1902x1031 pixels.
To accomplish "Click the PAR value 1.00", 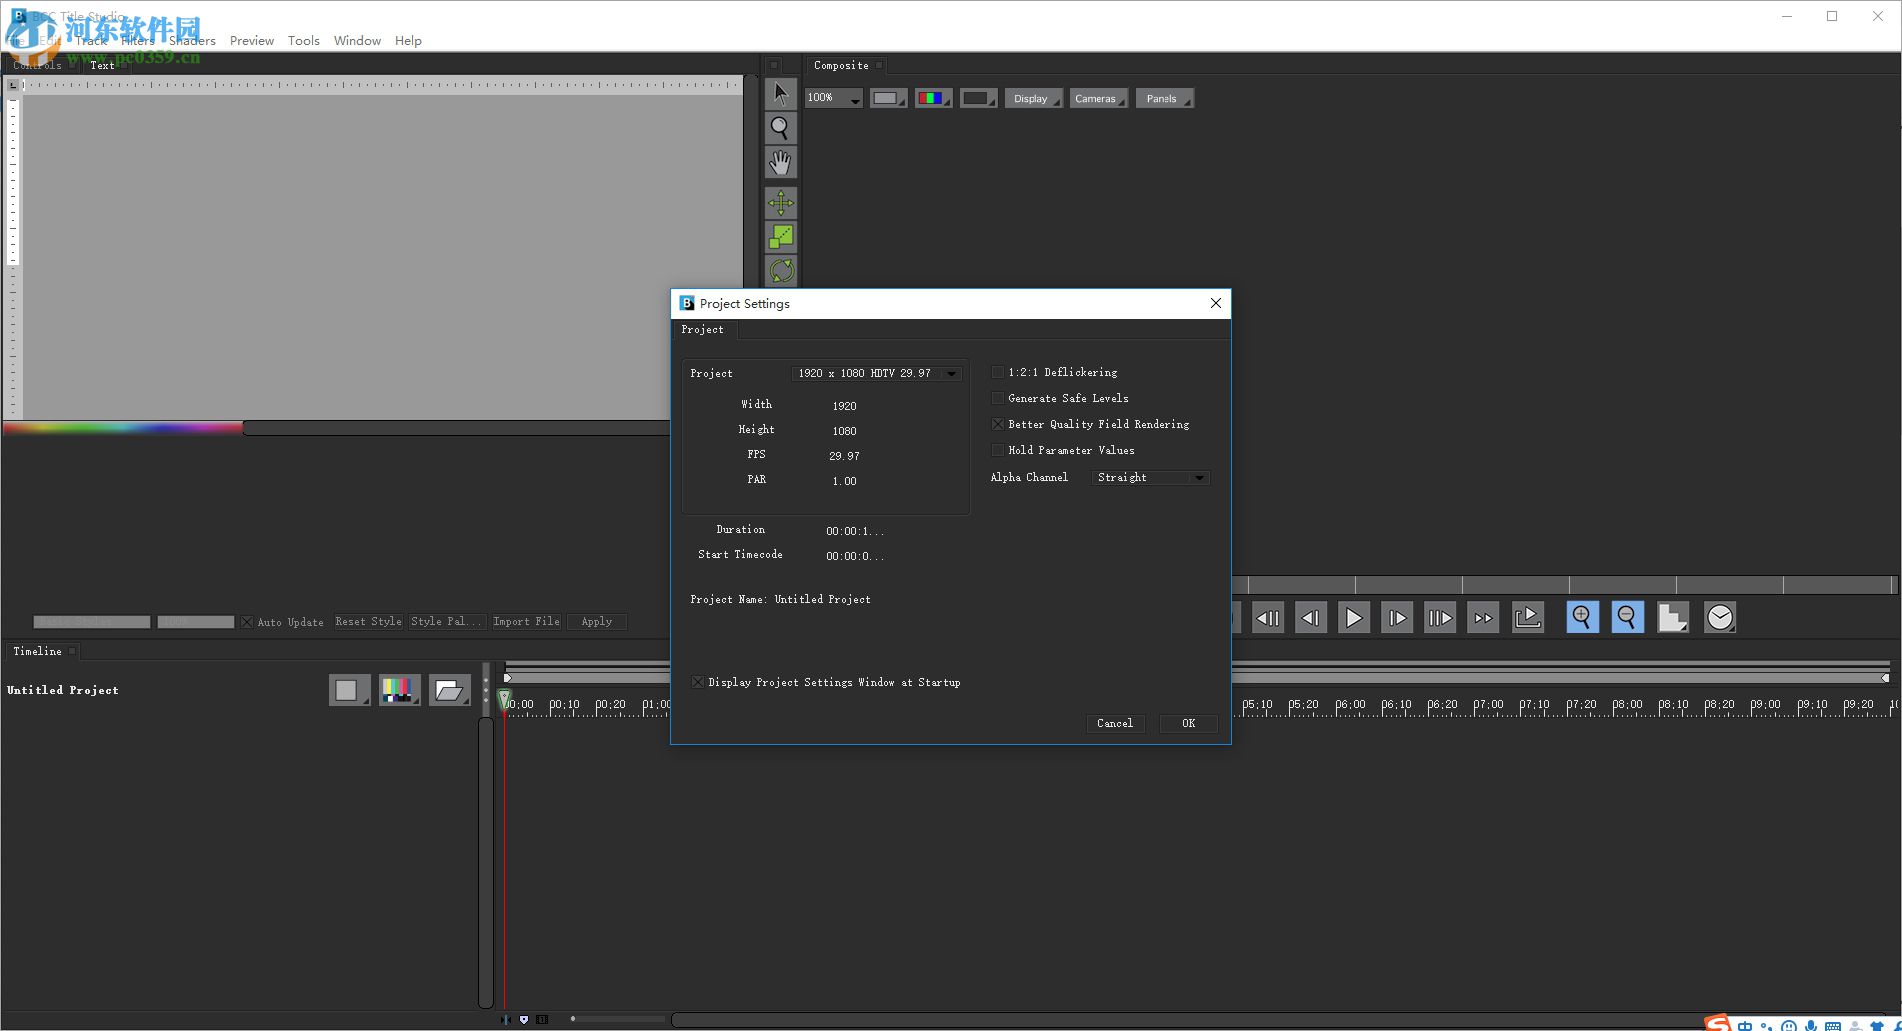I will pyautogui.click(x=844, y=481).
